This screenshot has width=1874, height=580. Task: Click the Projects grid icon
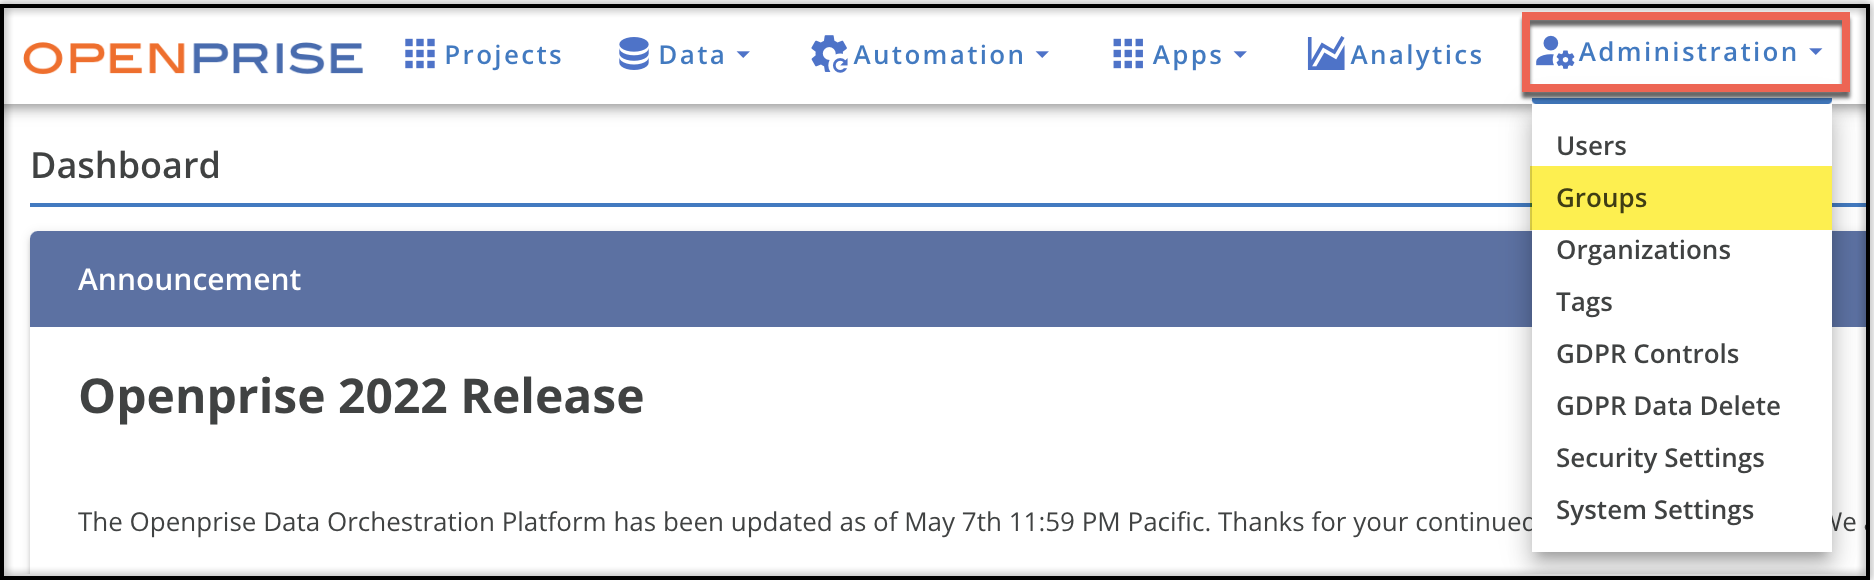coord(420,54)
